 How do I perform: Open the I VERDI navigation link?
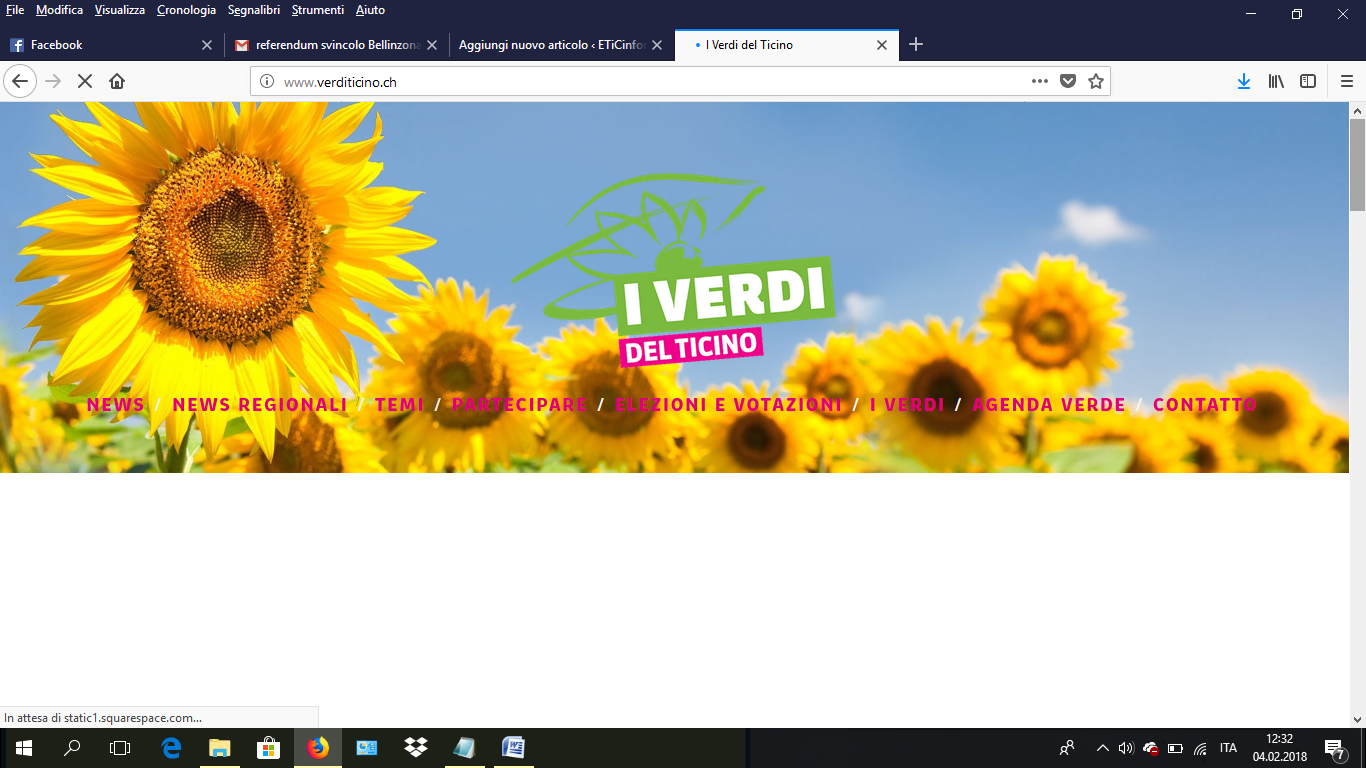pyautogui.click(x=907, y=405)
